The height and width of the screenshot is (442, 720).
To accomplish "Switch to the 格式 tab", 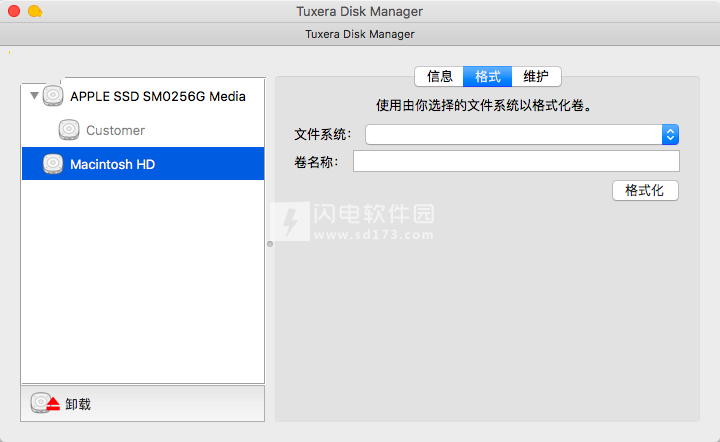I will [x=488, y=76].
